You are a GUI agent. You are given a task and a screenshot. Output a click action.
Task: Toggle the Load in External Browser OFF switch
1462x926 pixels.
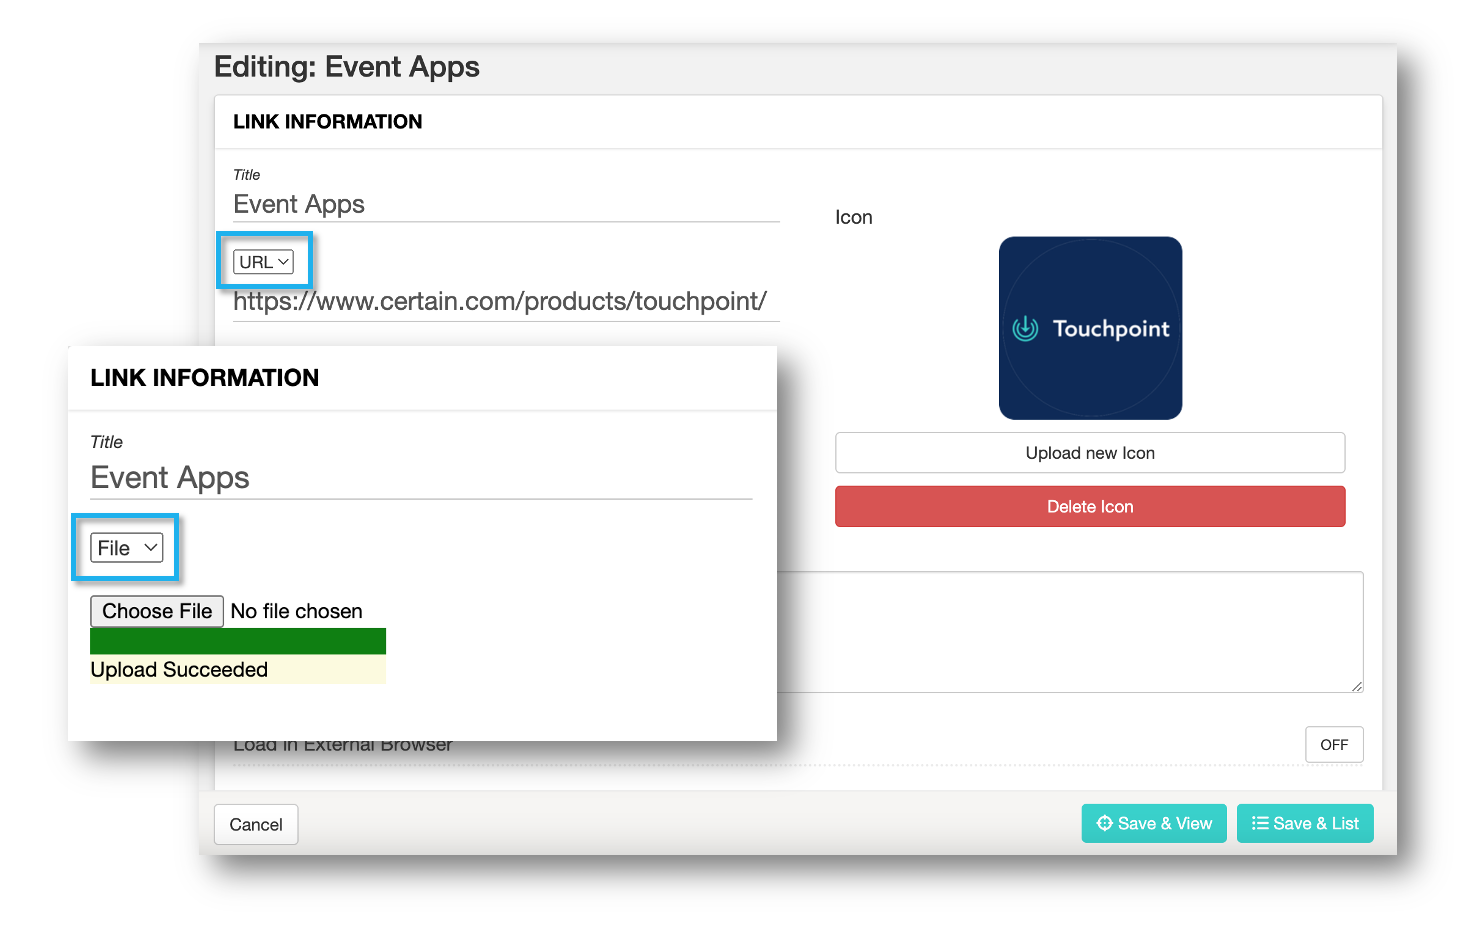point(1334,745)
